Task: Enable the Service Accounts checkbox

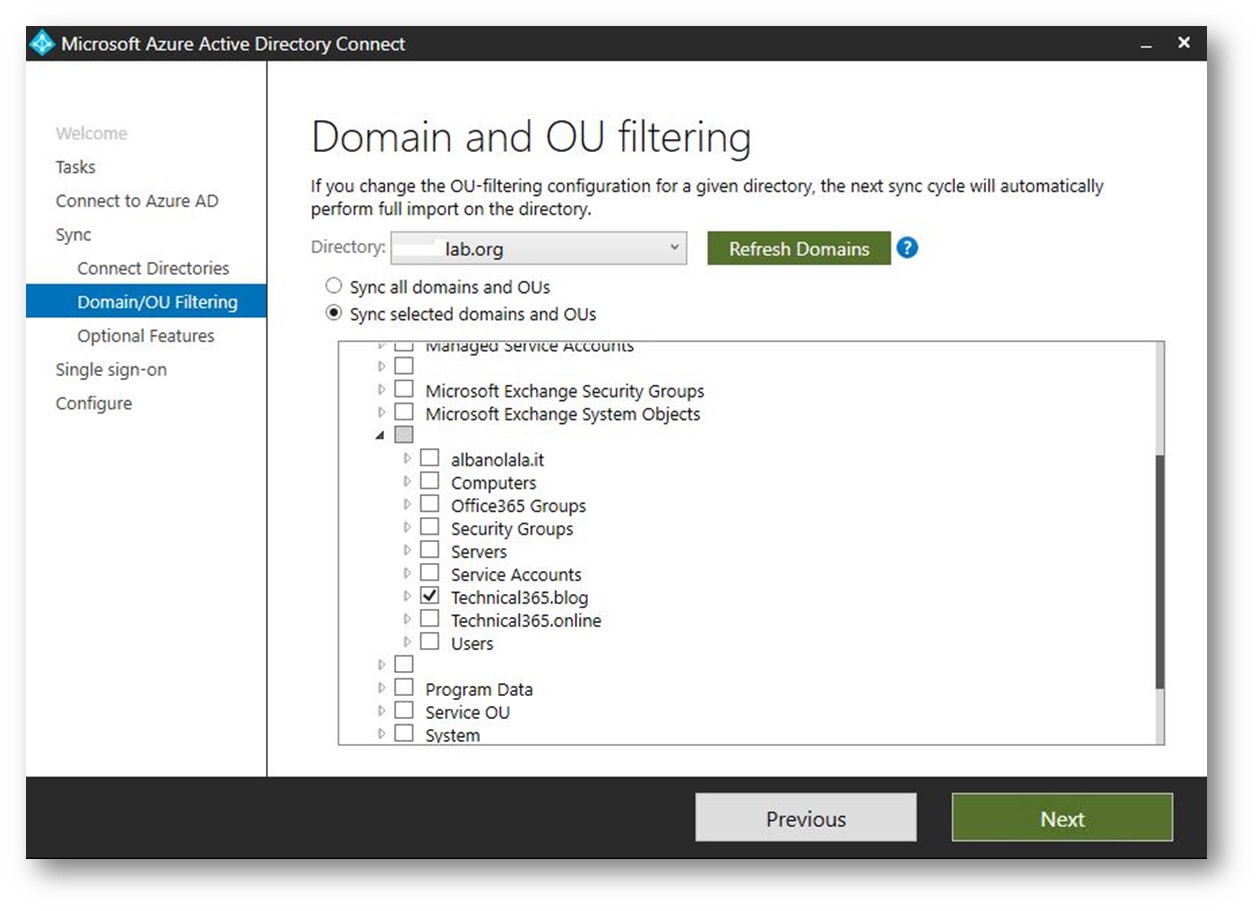Action: point(430,573)
